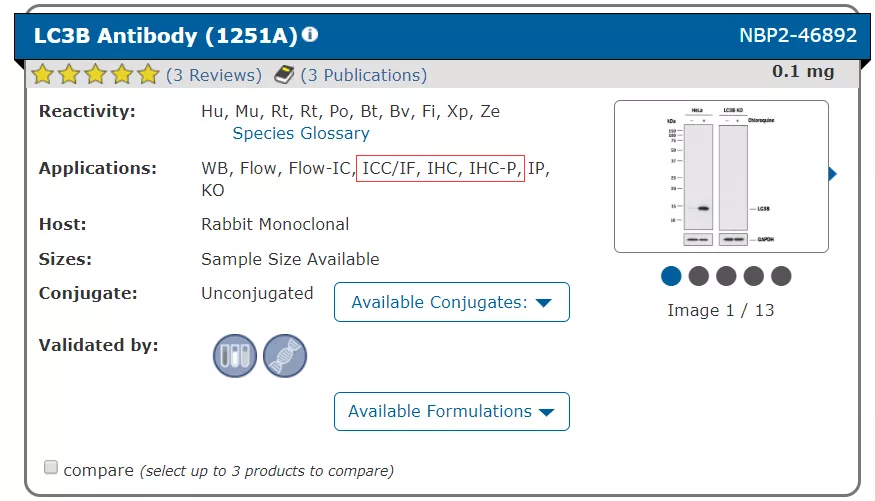875x501 pixels.
Task: Expand the Available Conjugates dropdown
Action: coord(451,302)
